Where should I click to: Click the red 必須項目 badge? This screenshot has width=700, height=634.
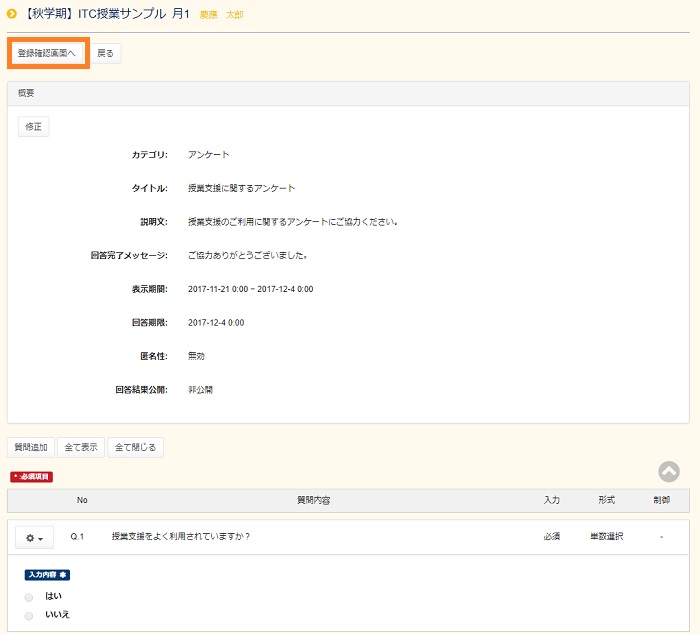click(33, 477)
